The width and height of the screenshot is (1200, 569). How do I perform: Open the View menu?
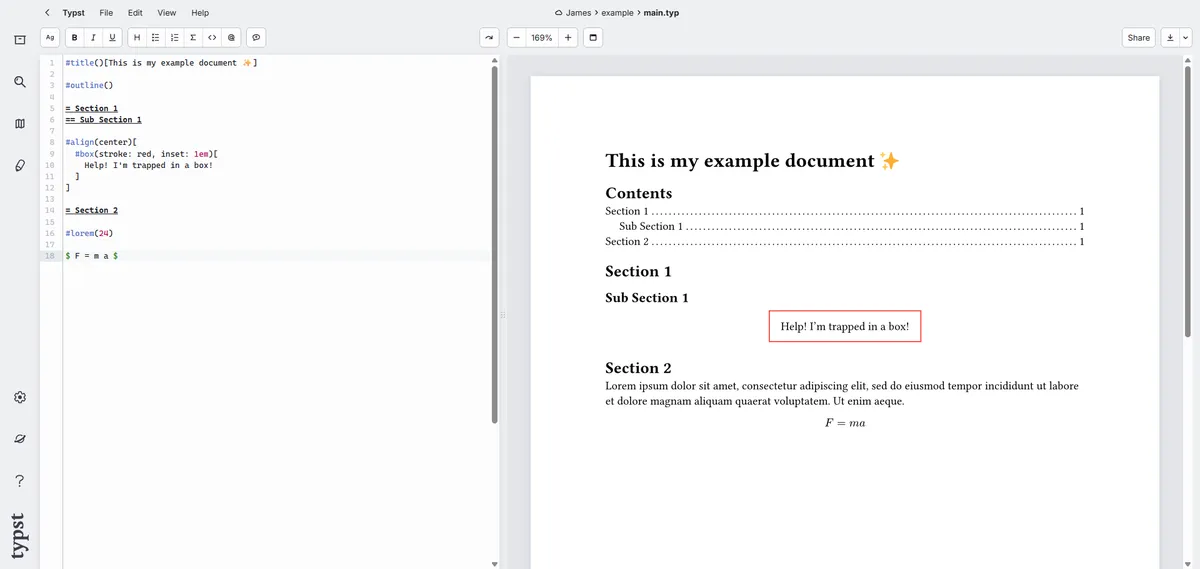click(166, 13)
